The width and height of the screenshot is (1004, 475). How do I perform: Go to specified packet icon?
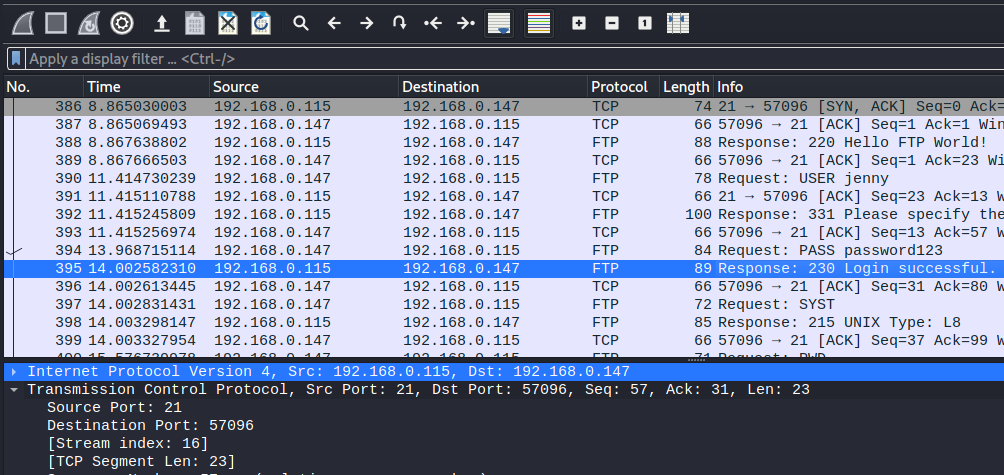click(x=400, y=24)
